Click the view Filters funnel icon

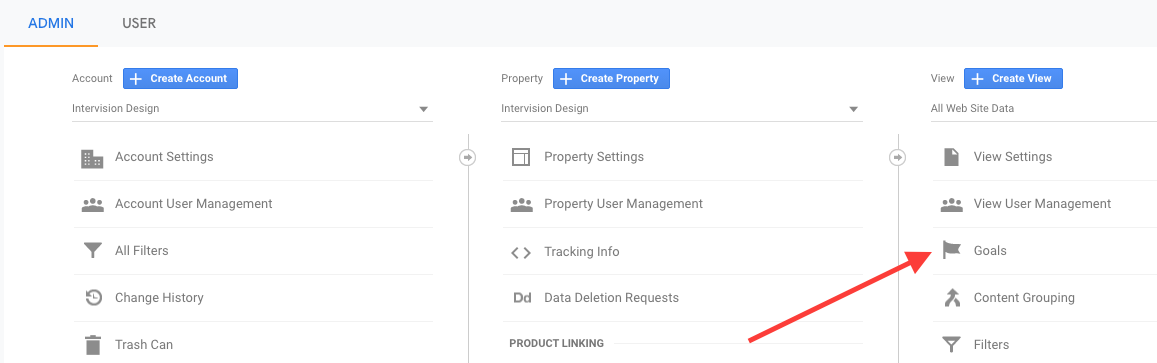coord(951,345)
